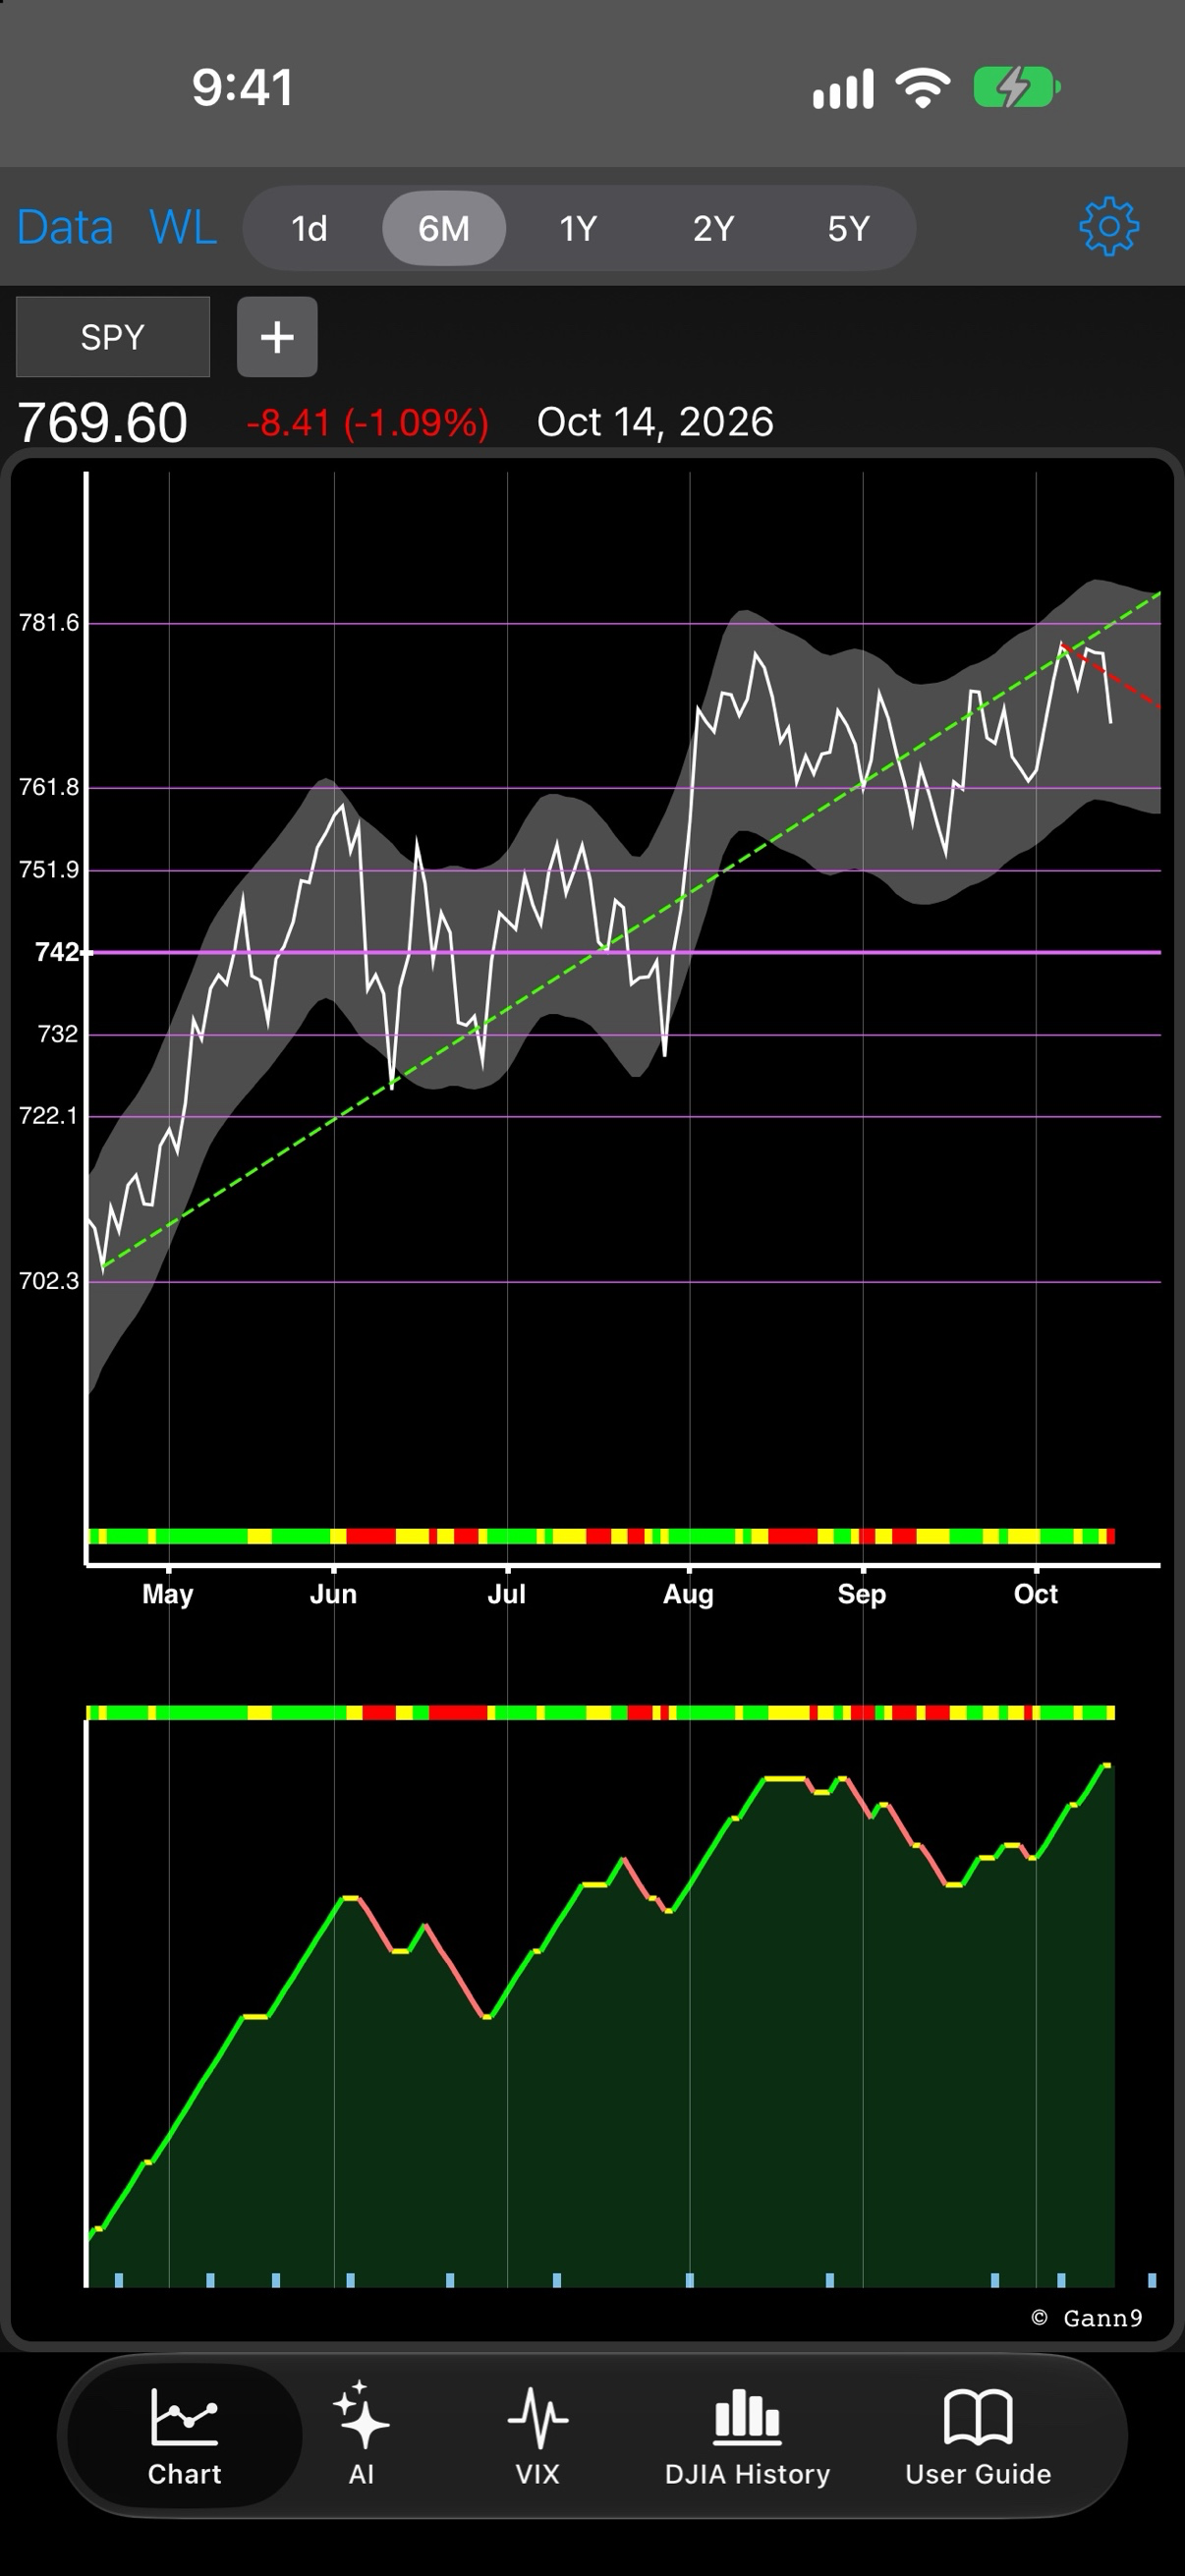The width and height of the screenshot is (1185, 2576).
Task: Click the May axis label
Action: click(168, 1594)
